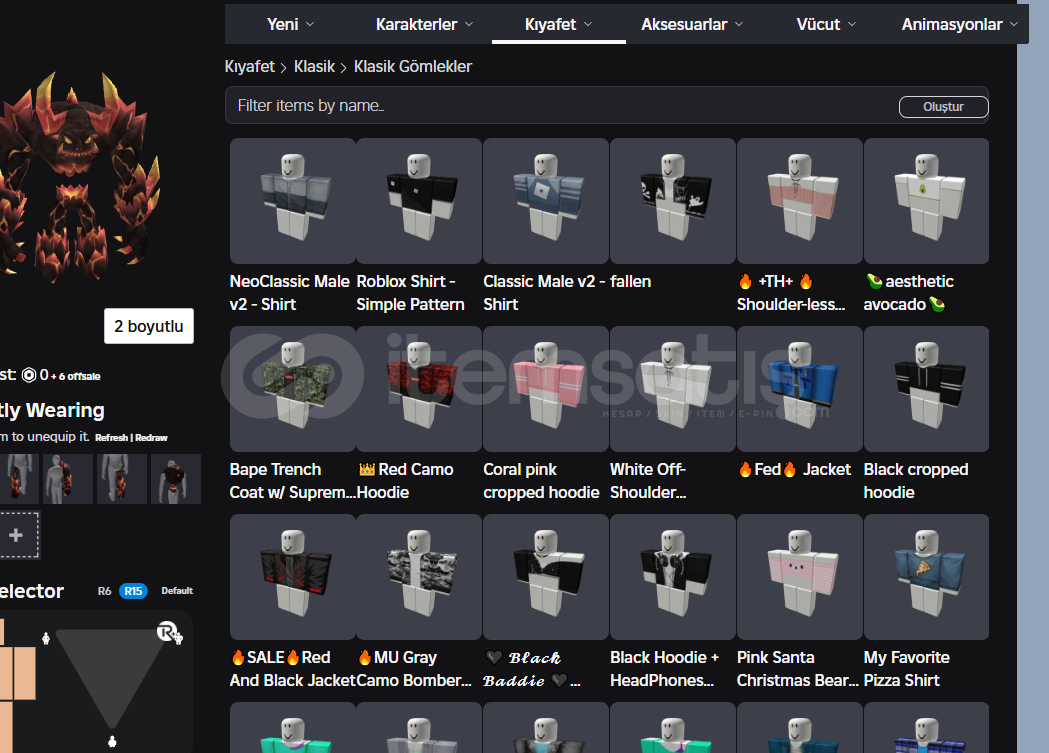Expand the Animasyonlar menu
The image size is (1049, 753).
click(959, 25)
